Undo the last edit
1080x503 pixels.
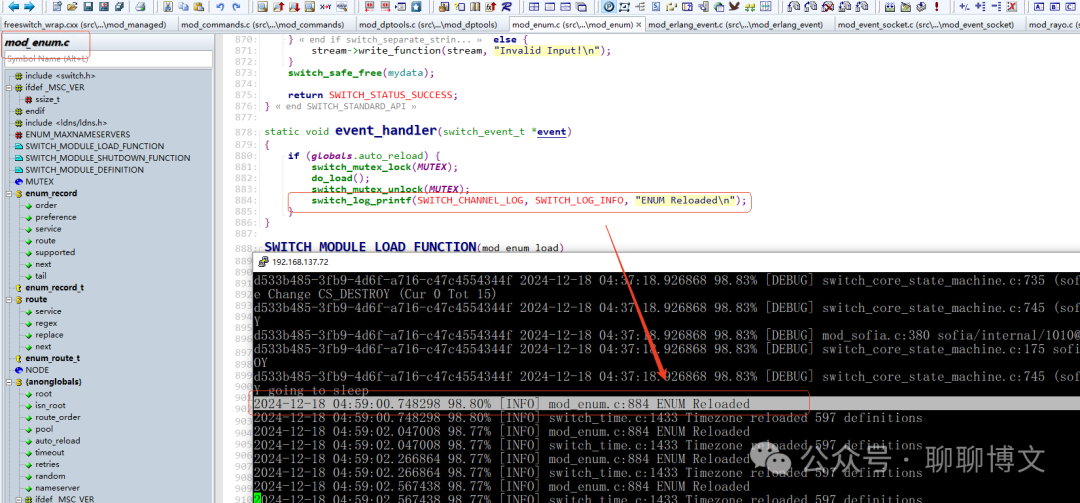point(220,7)
